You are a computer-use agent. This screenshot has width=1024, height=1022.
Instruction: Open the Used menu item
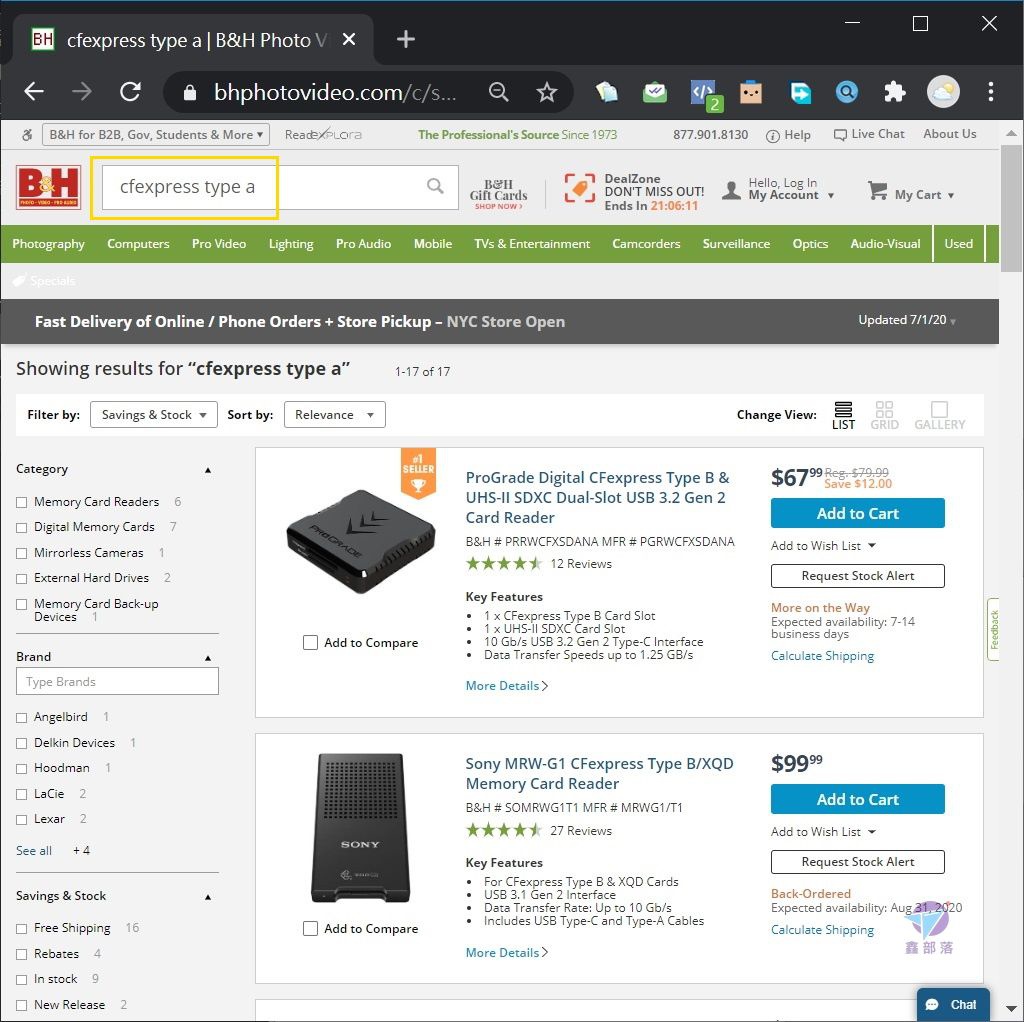(x=958, y=244)
